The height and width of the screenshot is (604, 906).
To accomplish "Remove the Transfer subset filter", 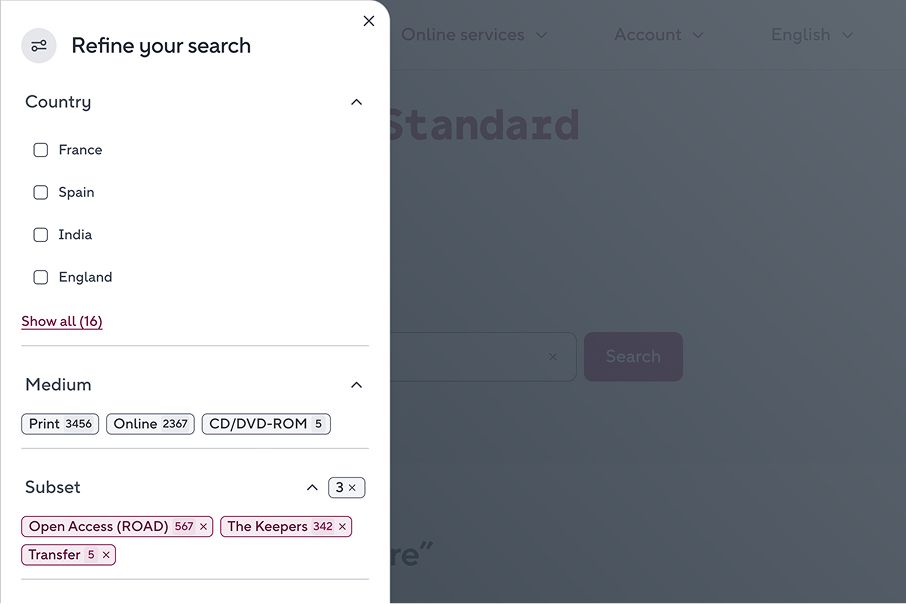I will coord(107,554).
